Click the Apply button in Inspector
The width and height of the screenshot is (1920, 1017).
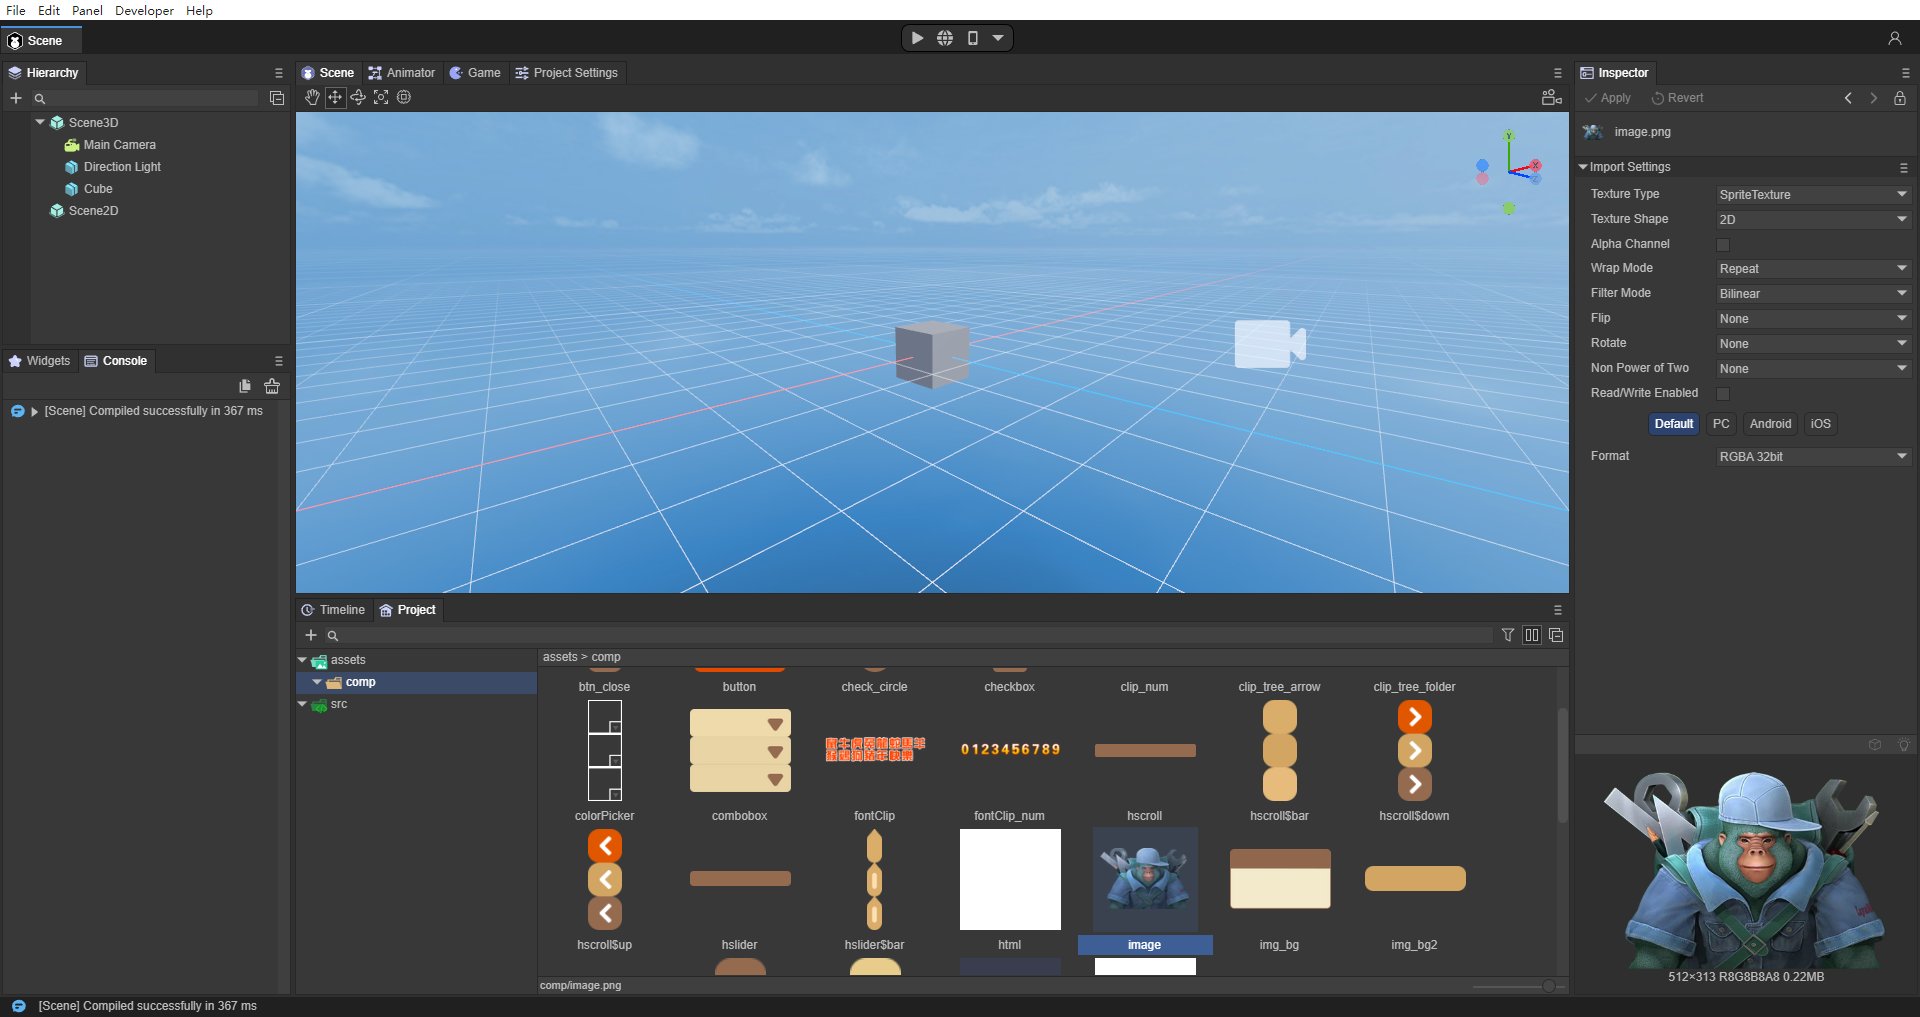coord(1608,98)
